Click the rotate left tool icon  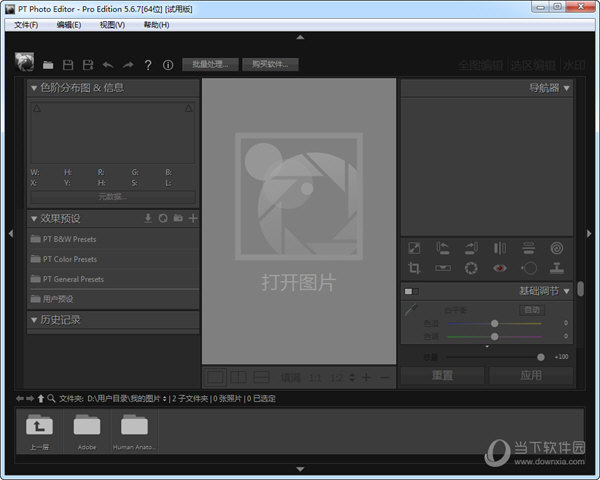click(x=443, y=248)
